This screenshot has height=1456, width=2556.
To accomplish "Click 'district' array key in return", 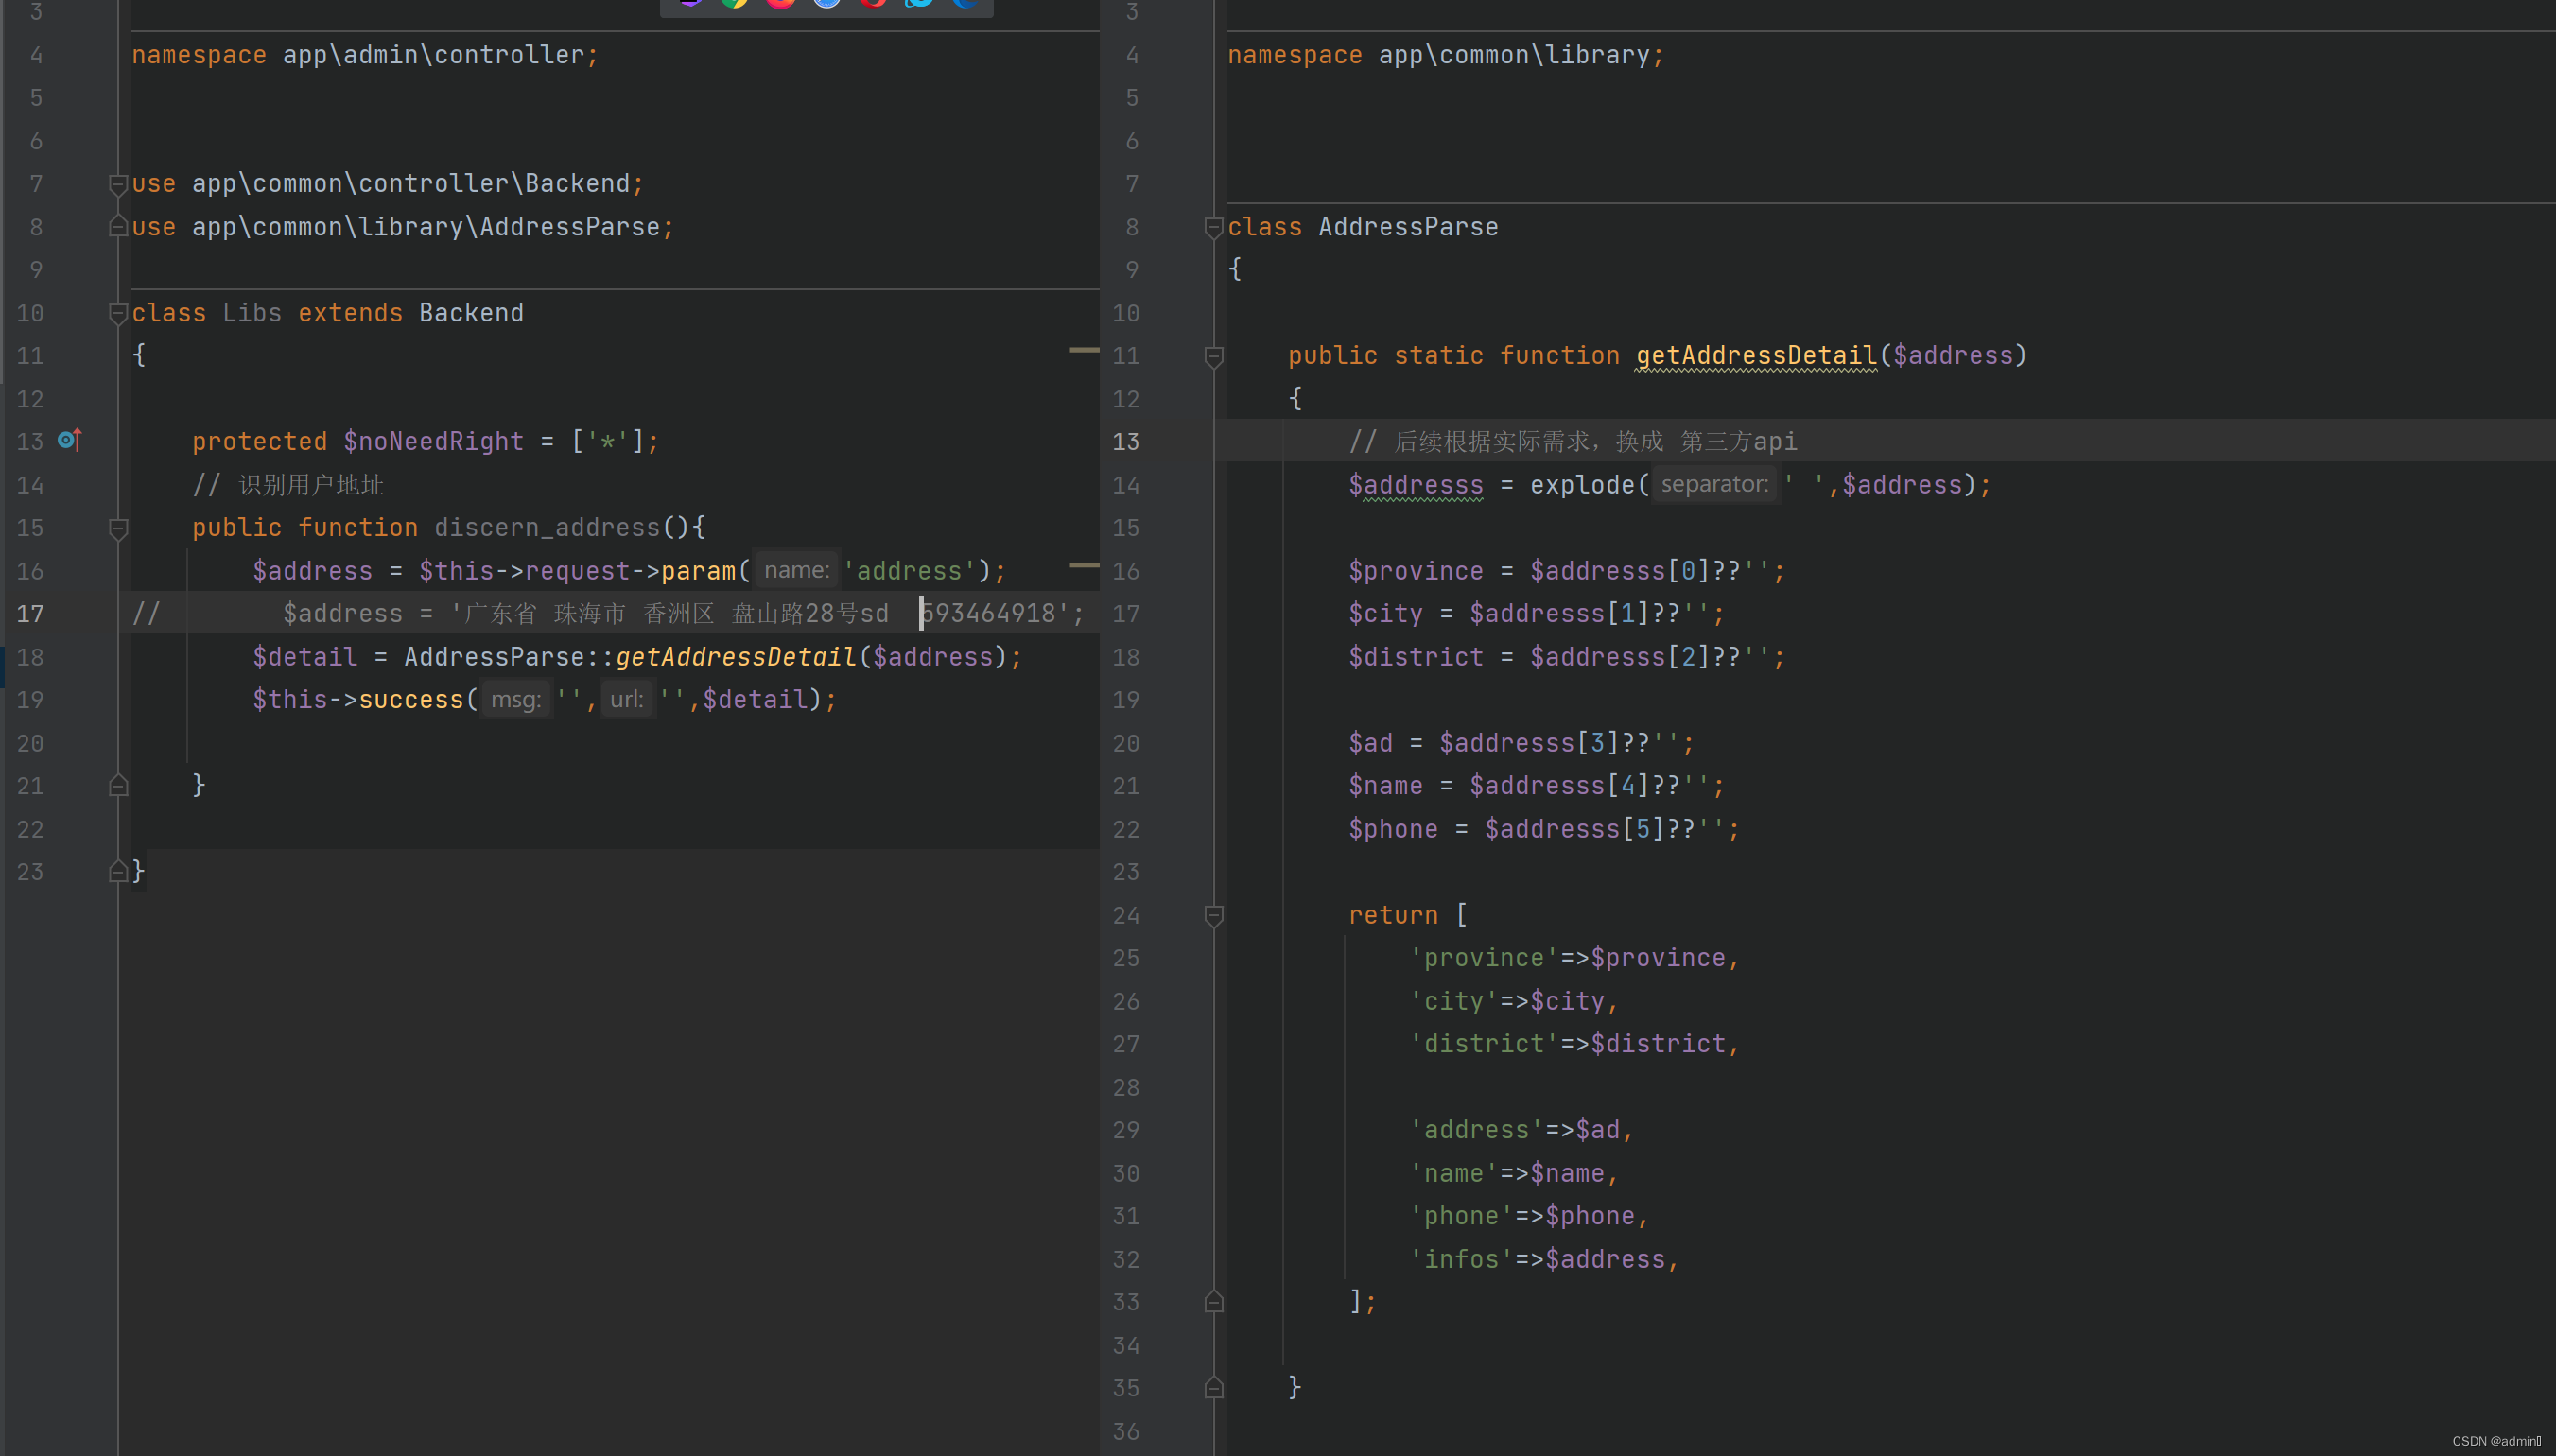I will coord(1484,1044).
